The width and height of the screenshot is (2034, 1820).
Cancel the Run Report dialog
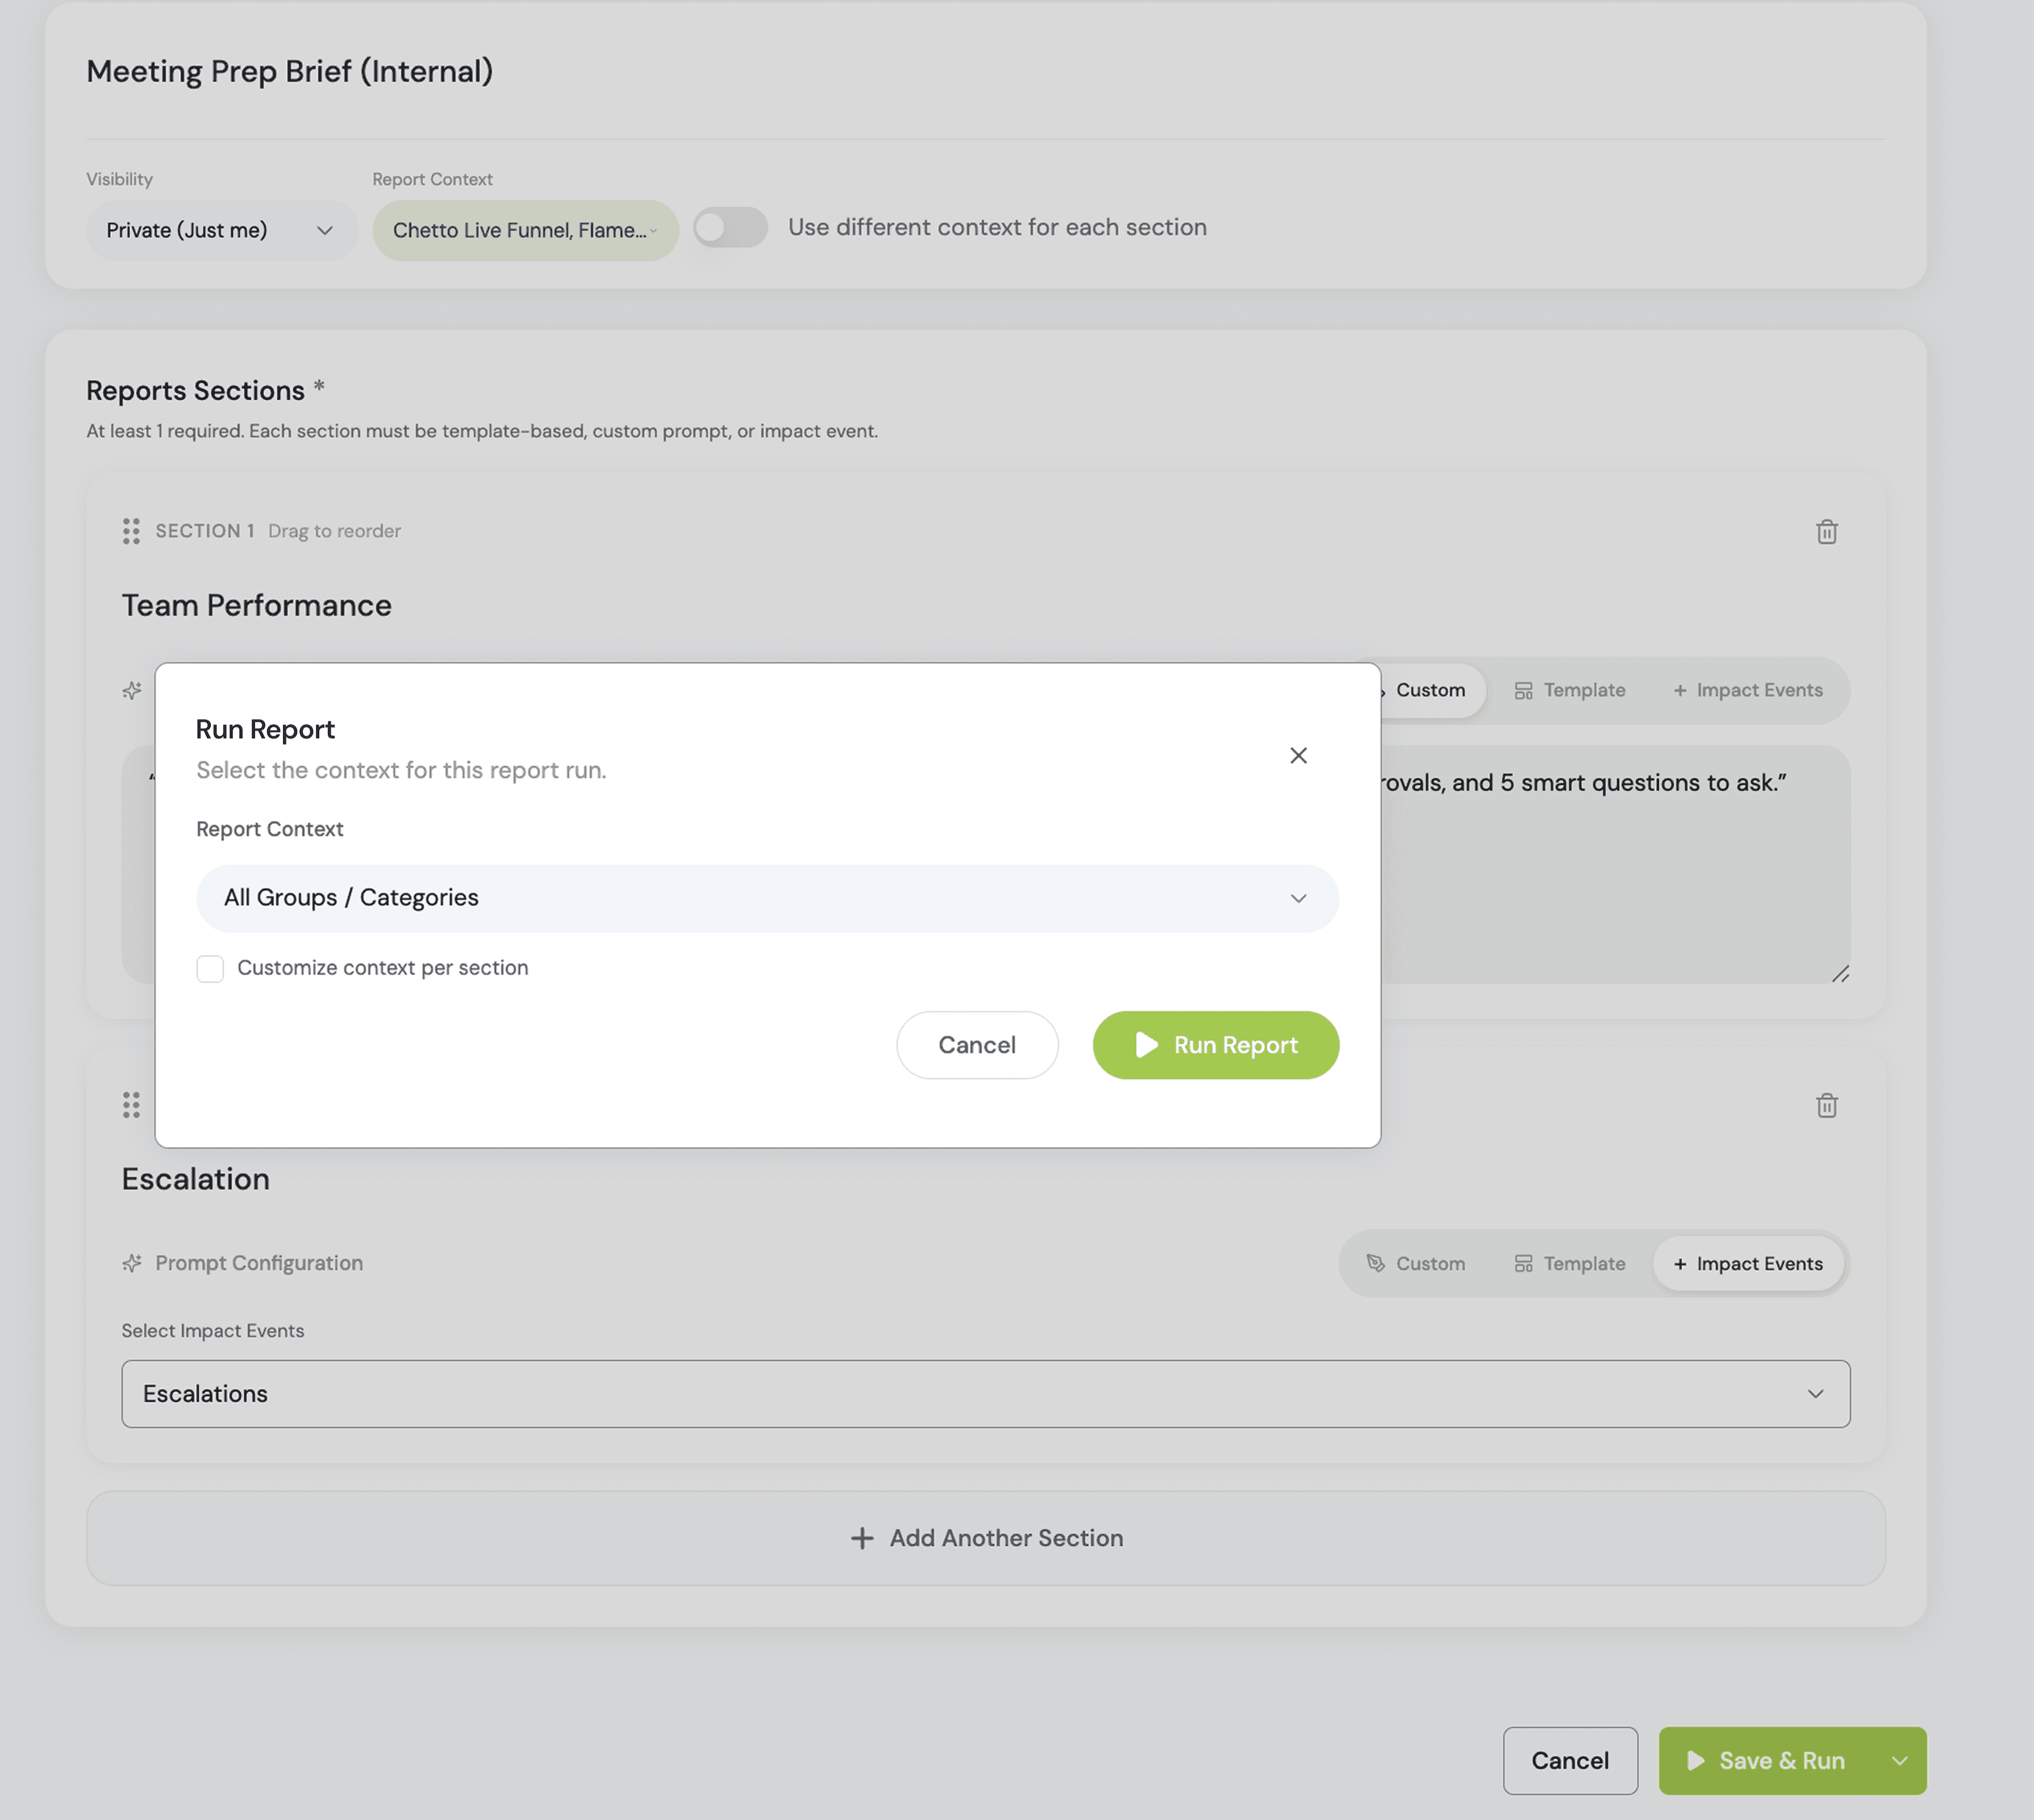tap(976, 1045)
